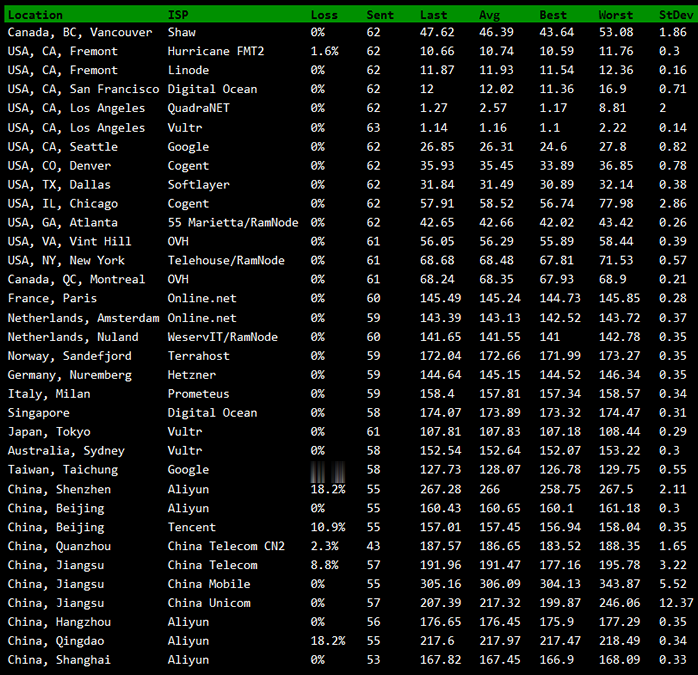Click 18.2% loss for China Shenzhen
698x675 pixels.
(328, 489)
